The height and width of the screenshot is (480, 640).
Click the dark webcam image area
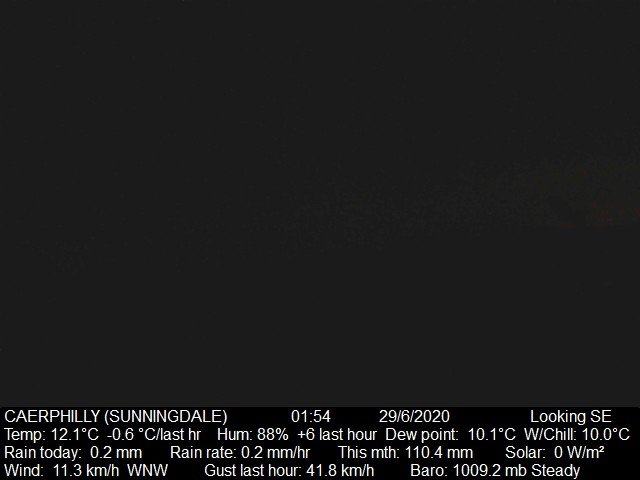pyautogui.click(x=320, y=203)
